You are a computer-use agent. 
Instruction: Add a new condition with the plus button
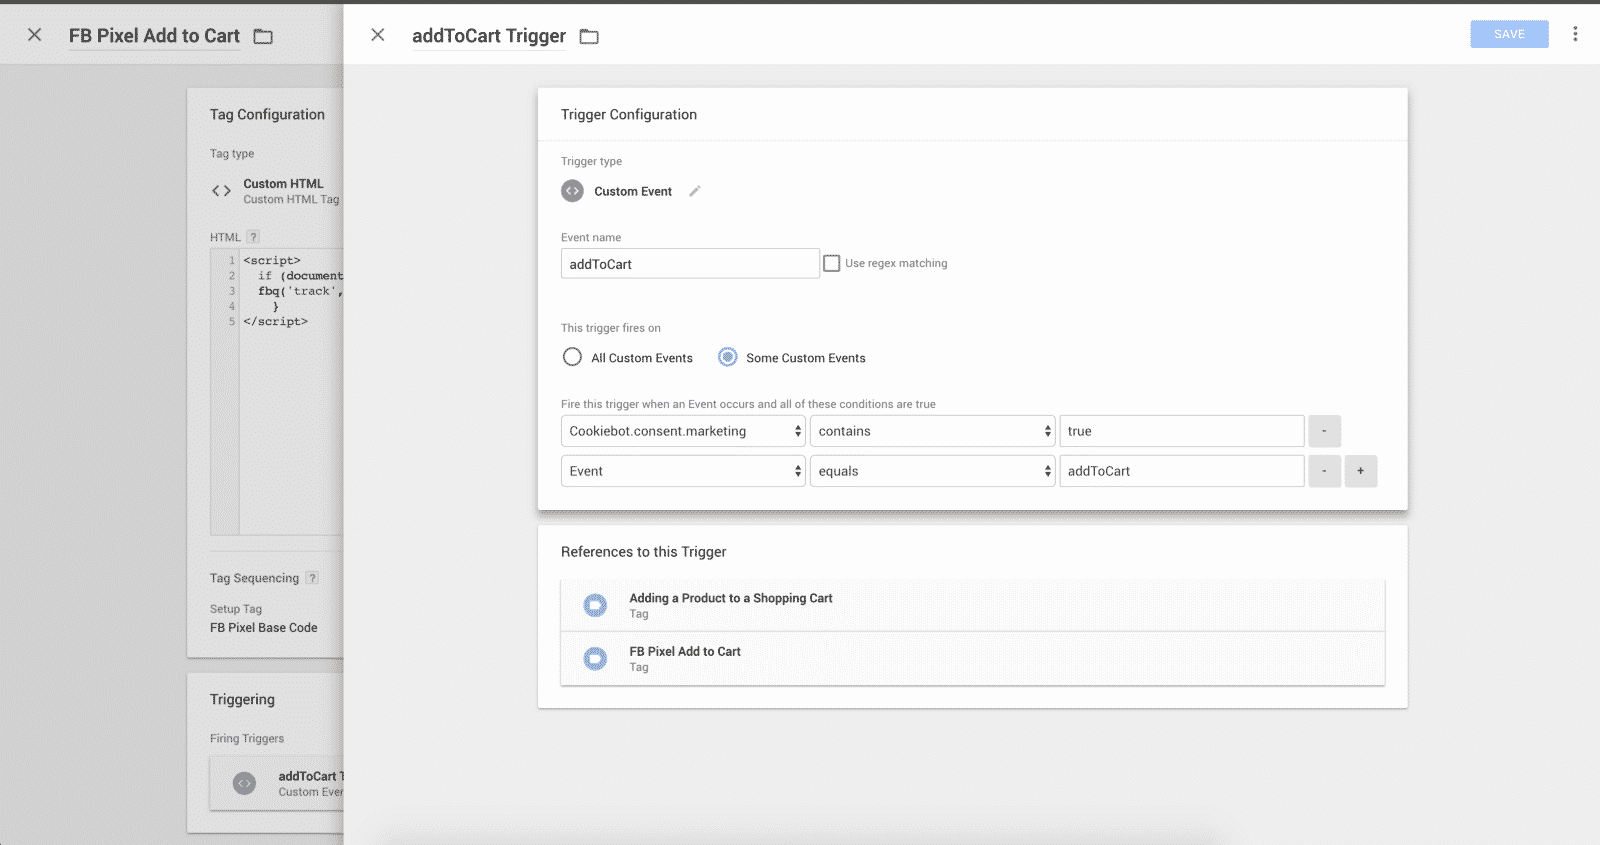tap(1361, 471)
